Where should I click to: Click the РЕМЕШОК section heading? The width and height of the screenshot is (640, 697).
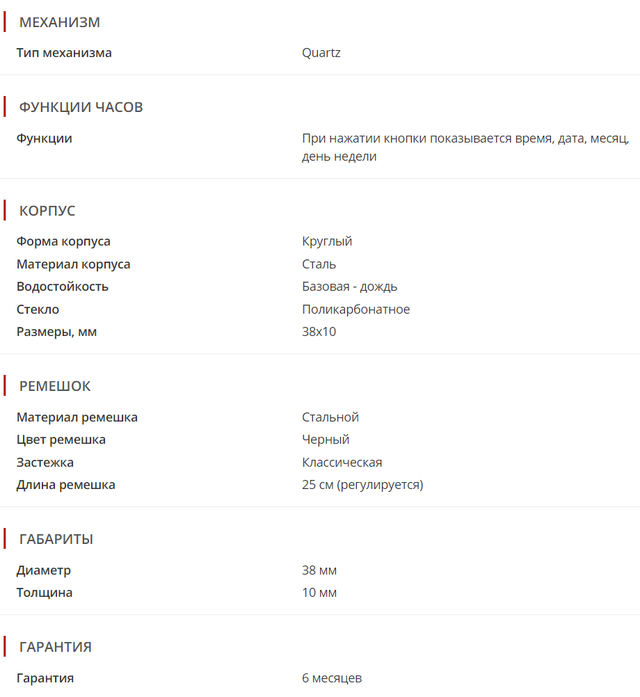coord(55,386)
